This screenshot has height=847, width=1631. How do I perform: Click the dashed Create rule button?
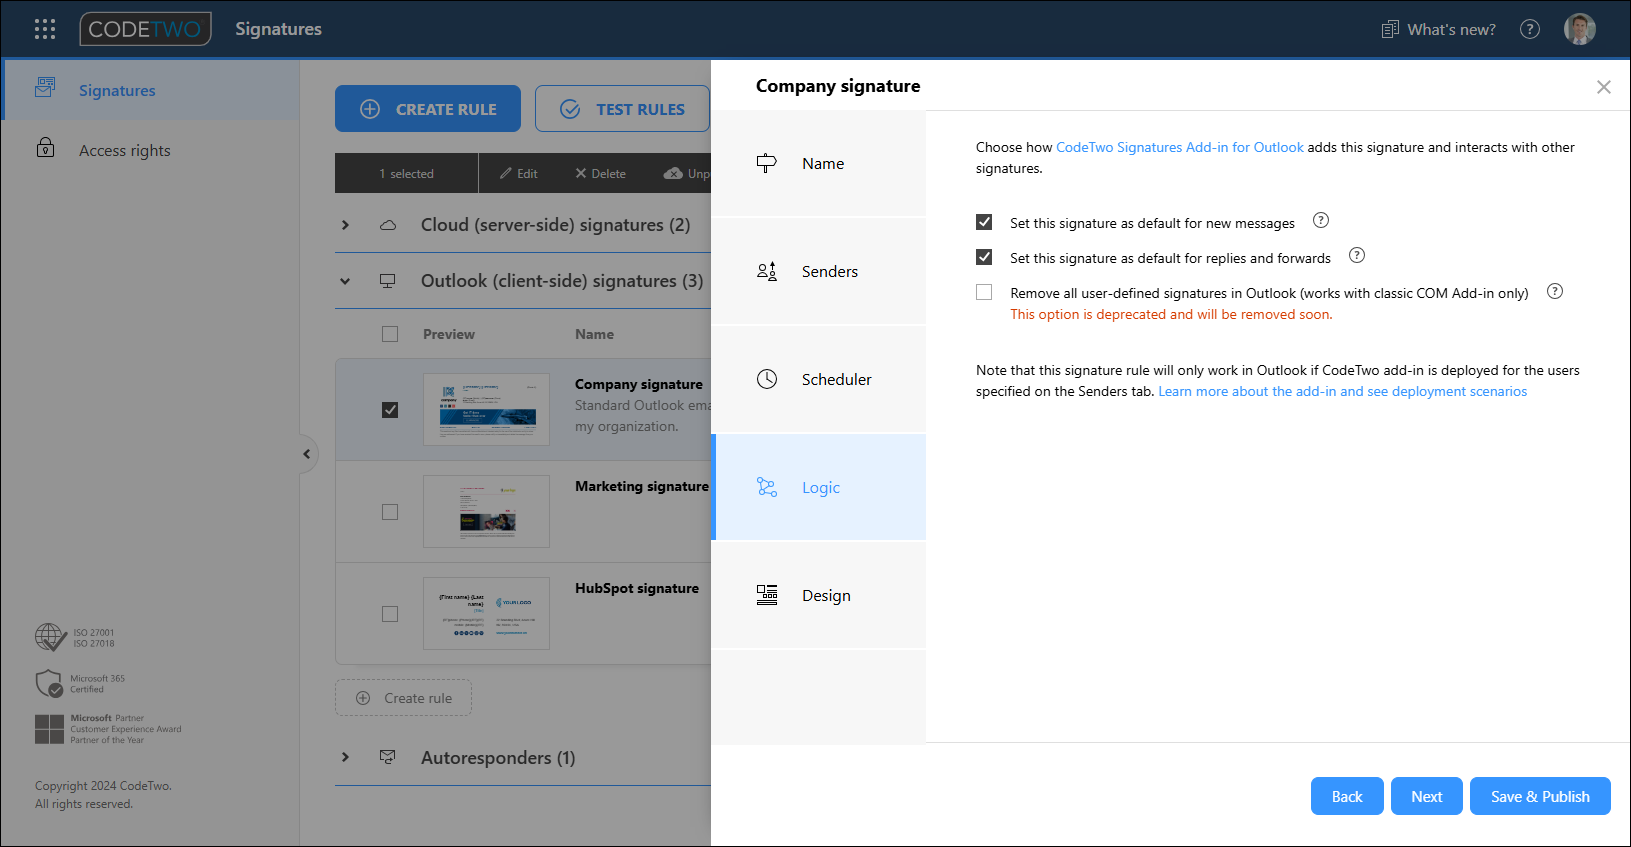coord(403,698)
